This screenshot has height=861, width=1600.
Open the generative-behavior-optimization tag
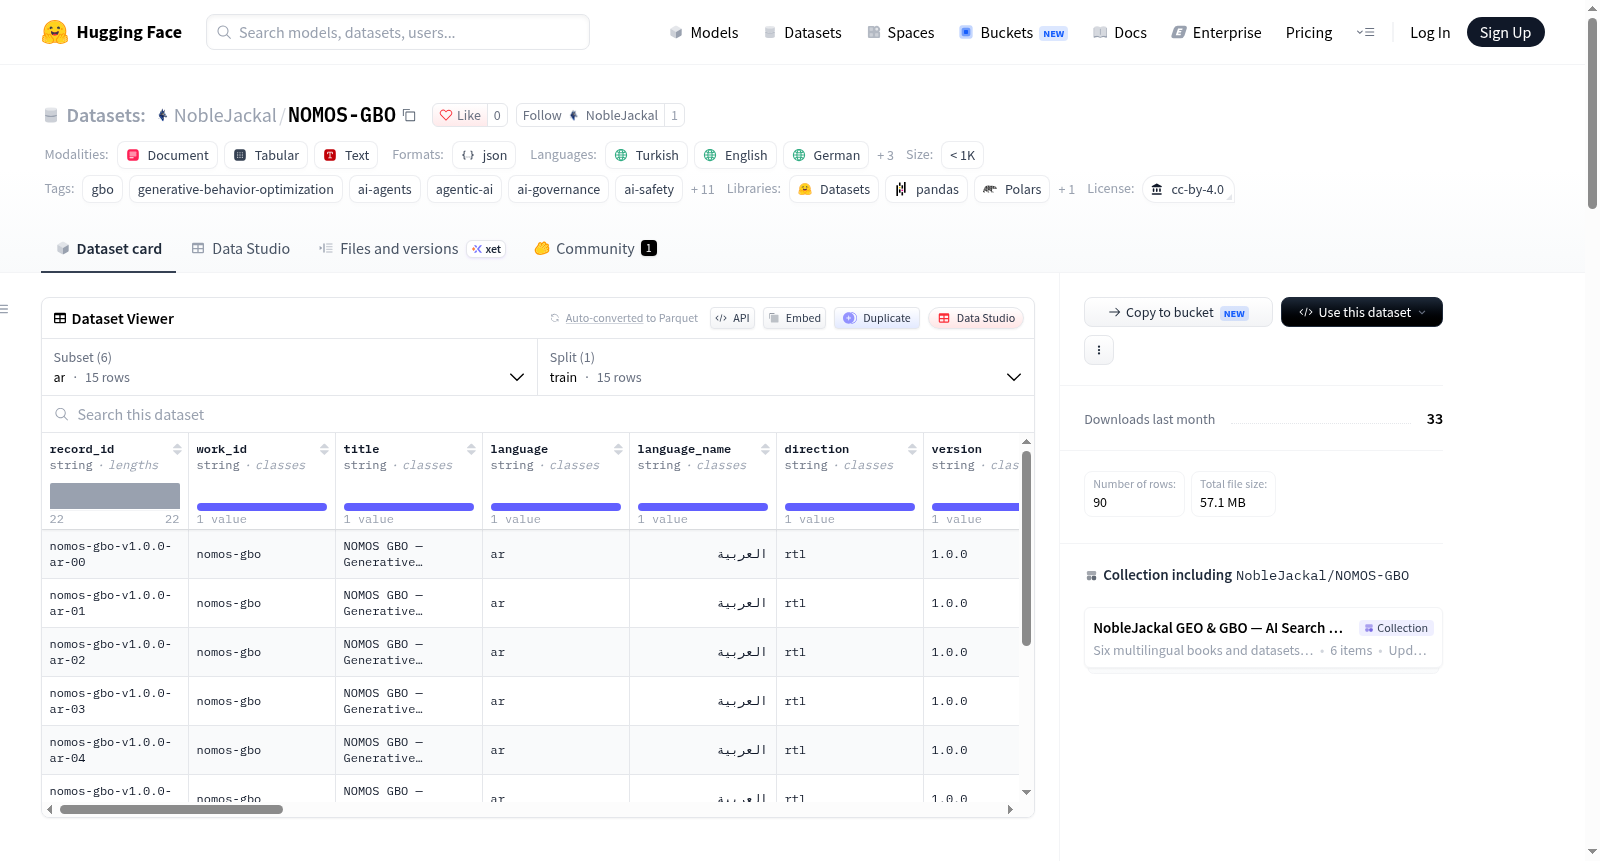point(236,189)
